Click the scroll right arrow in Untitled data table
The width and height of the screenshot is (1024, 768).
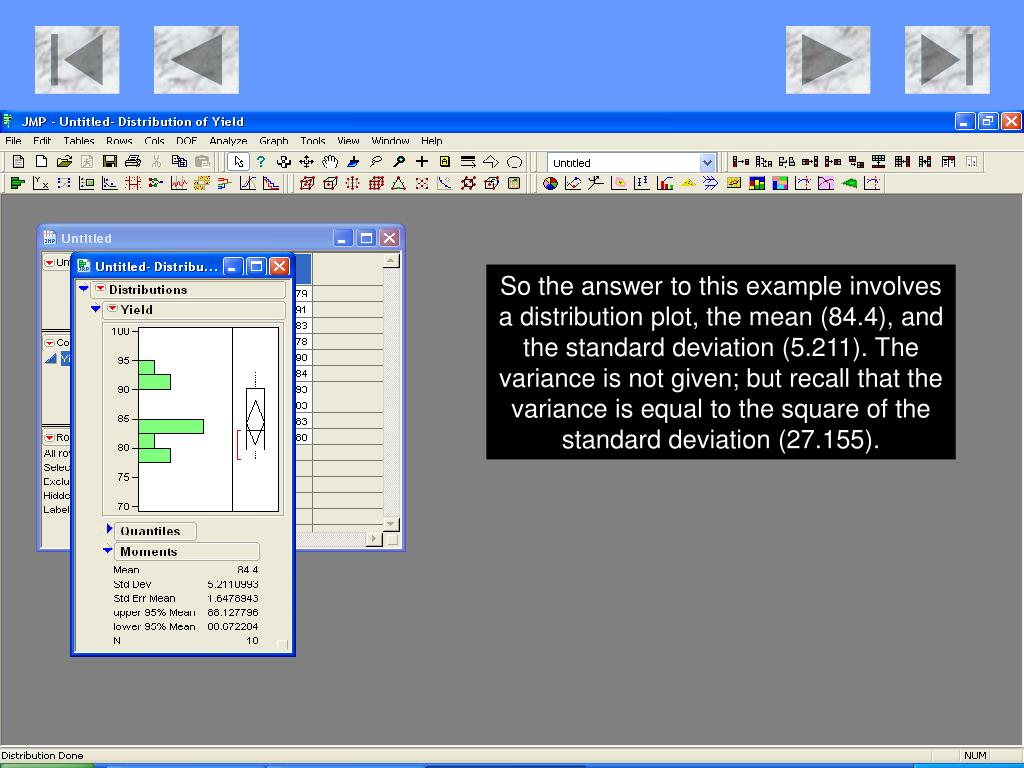(x=374, y=539)
